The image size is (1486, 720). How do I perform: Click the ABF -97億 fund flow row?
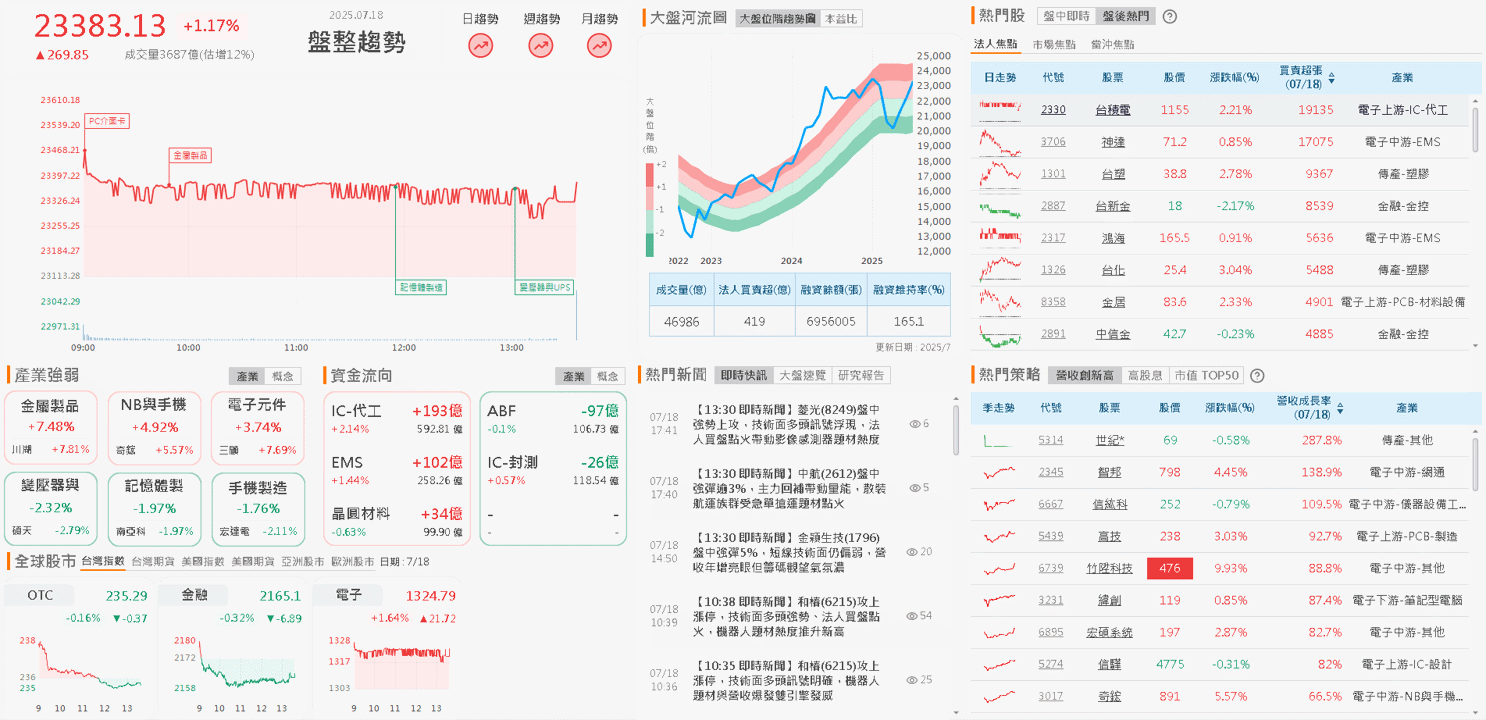(552, 418)
